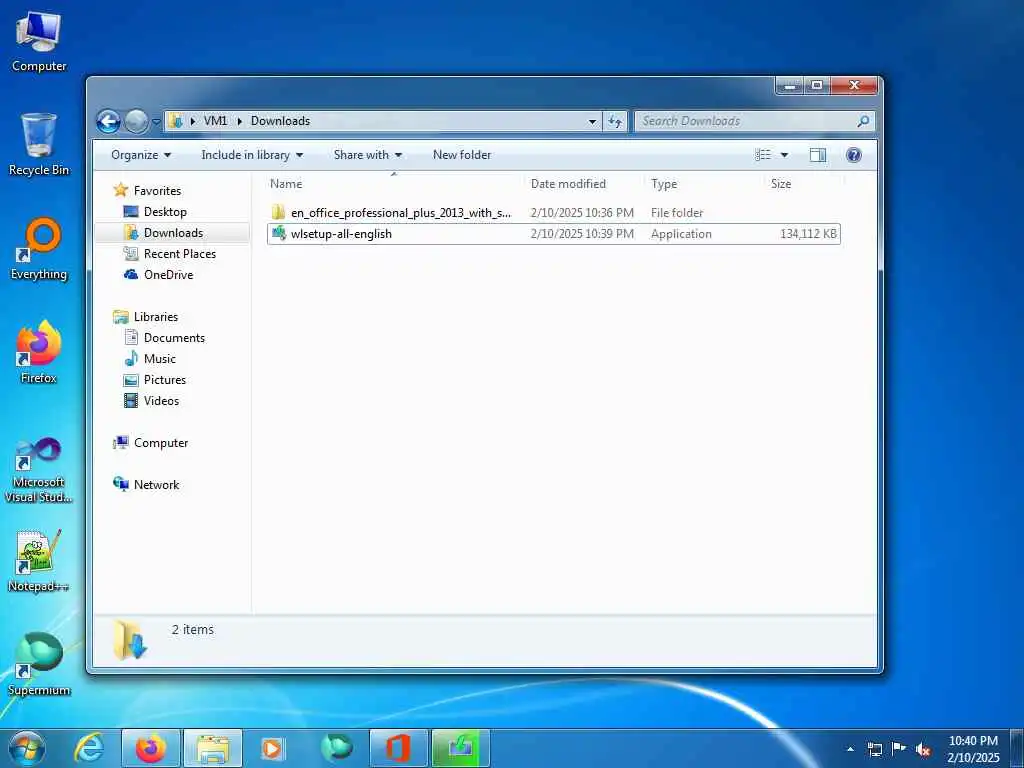Launch Internet Explorer from the taskbar

[x=88, y=748]
